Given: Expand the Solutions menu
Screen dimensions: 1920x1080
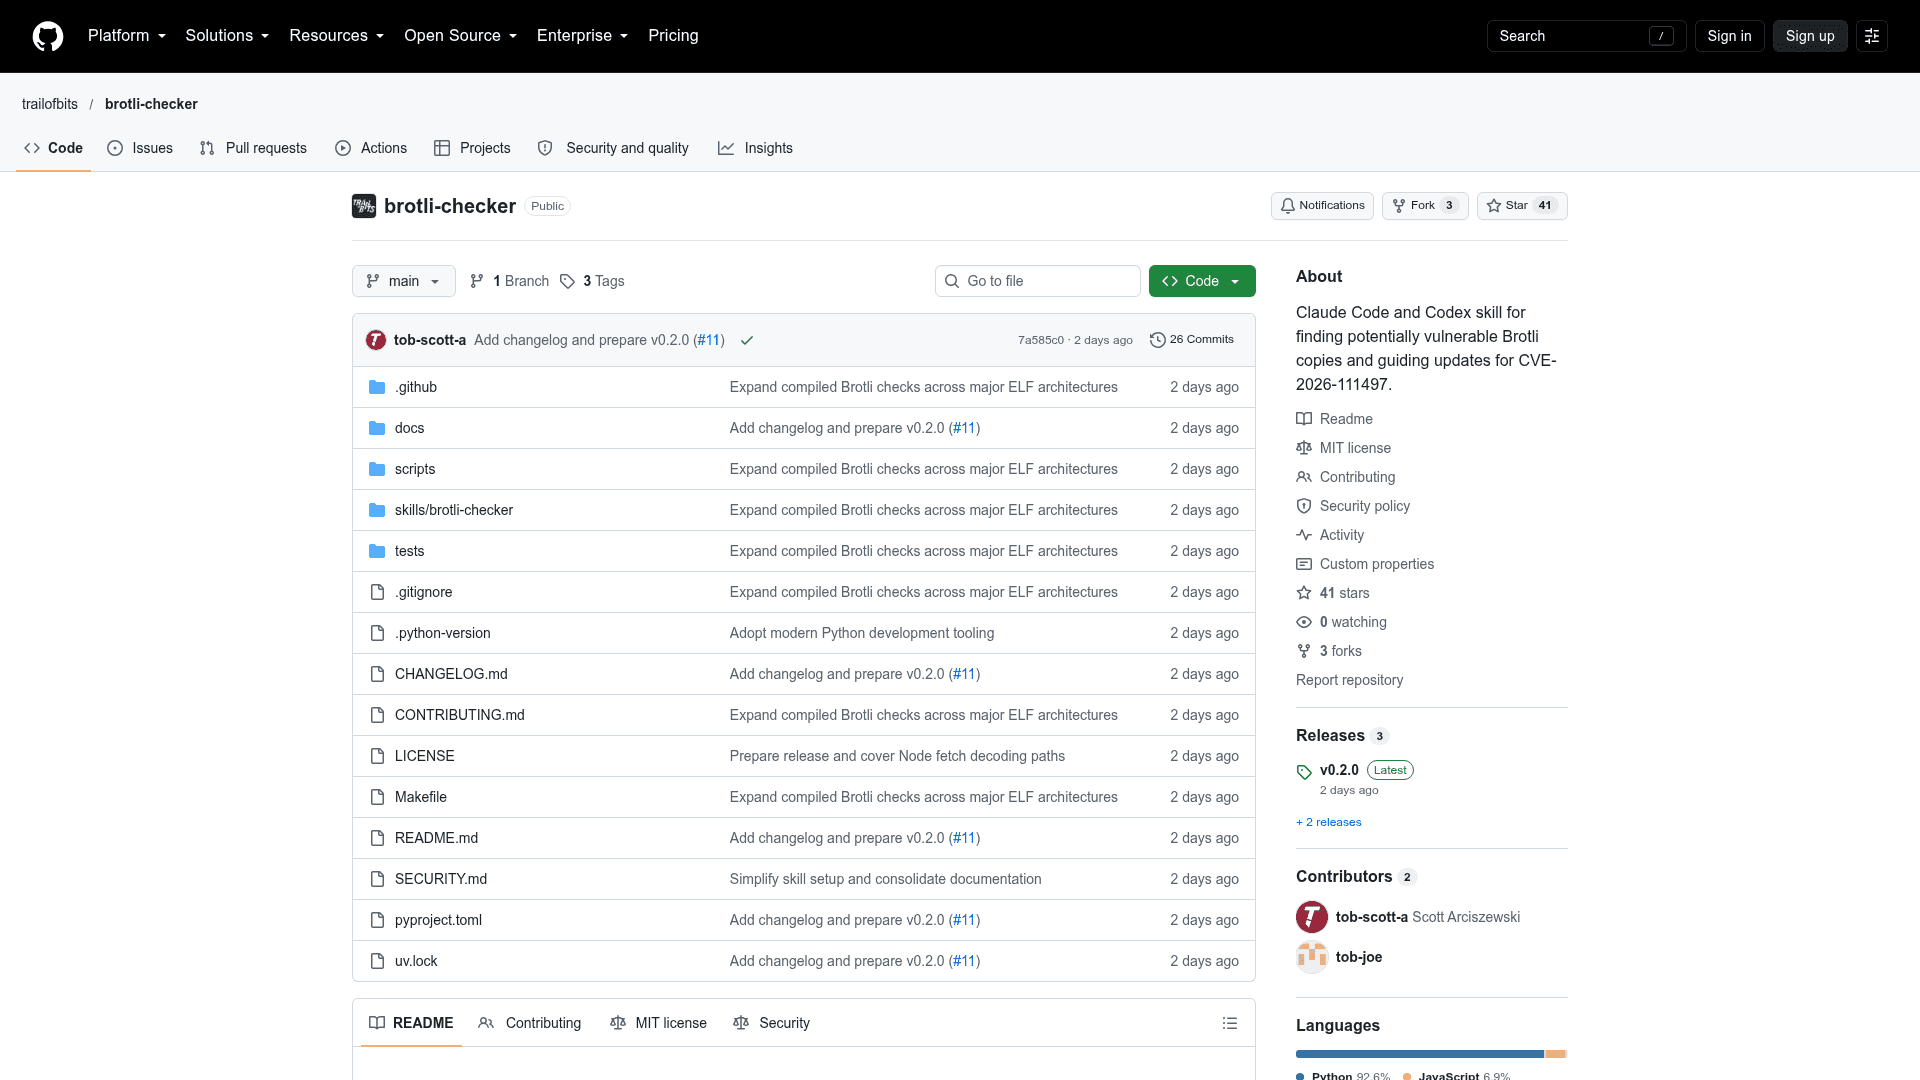Looking at the screenshot, I should pyautogui.click(x=227, y=36).
